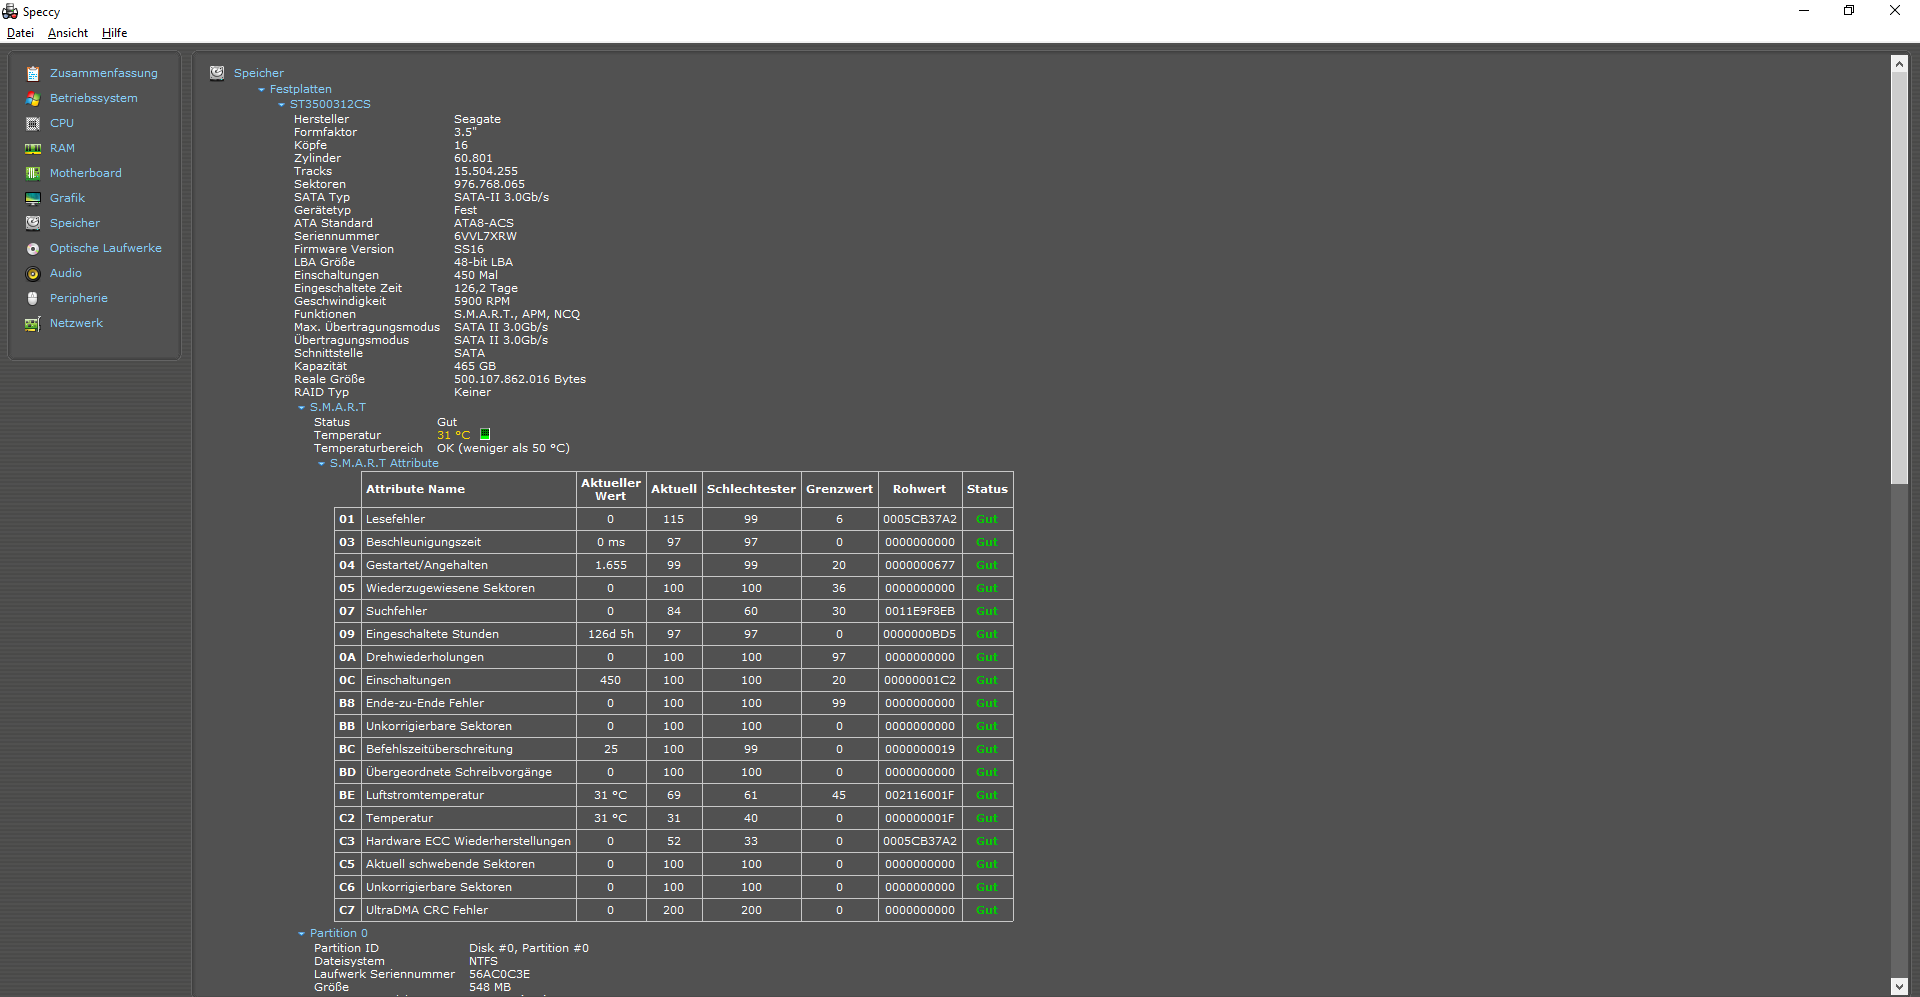Image resolution: width=1920 pixels, height=997 pixels.
Task: Open the Ansicht menu
Action: pyautogui.click(x=68, y=33)
